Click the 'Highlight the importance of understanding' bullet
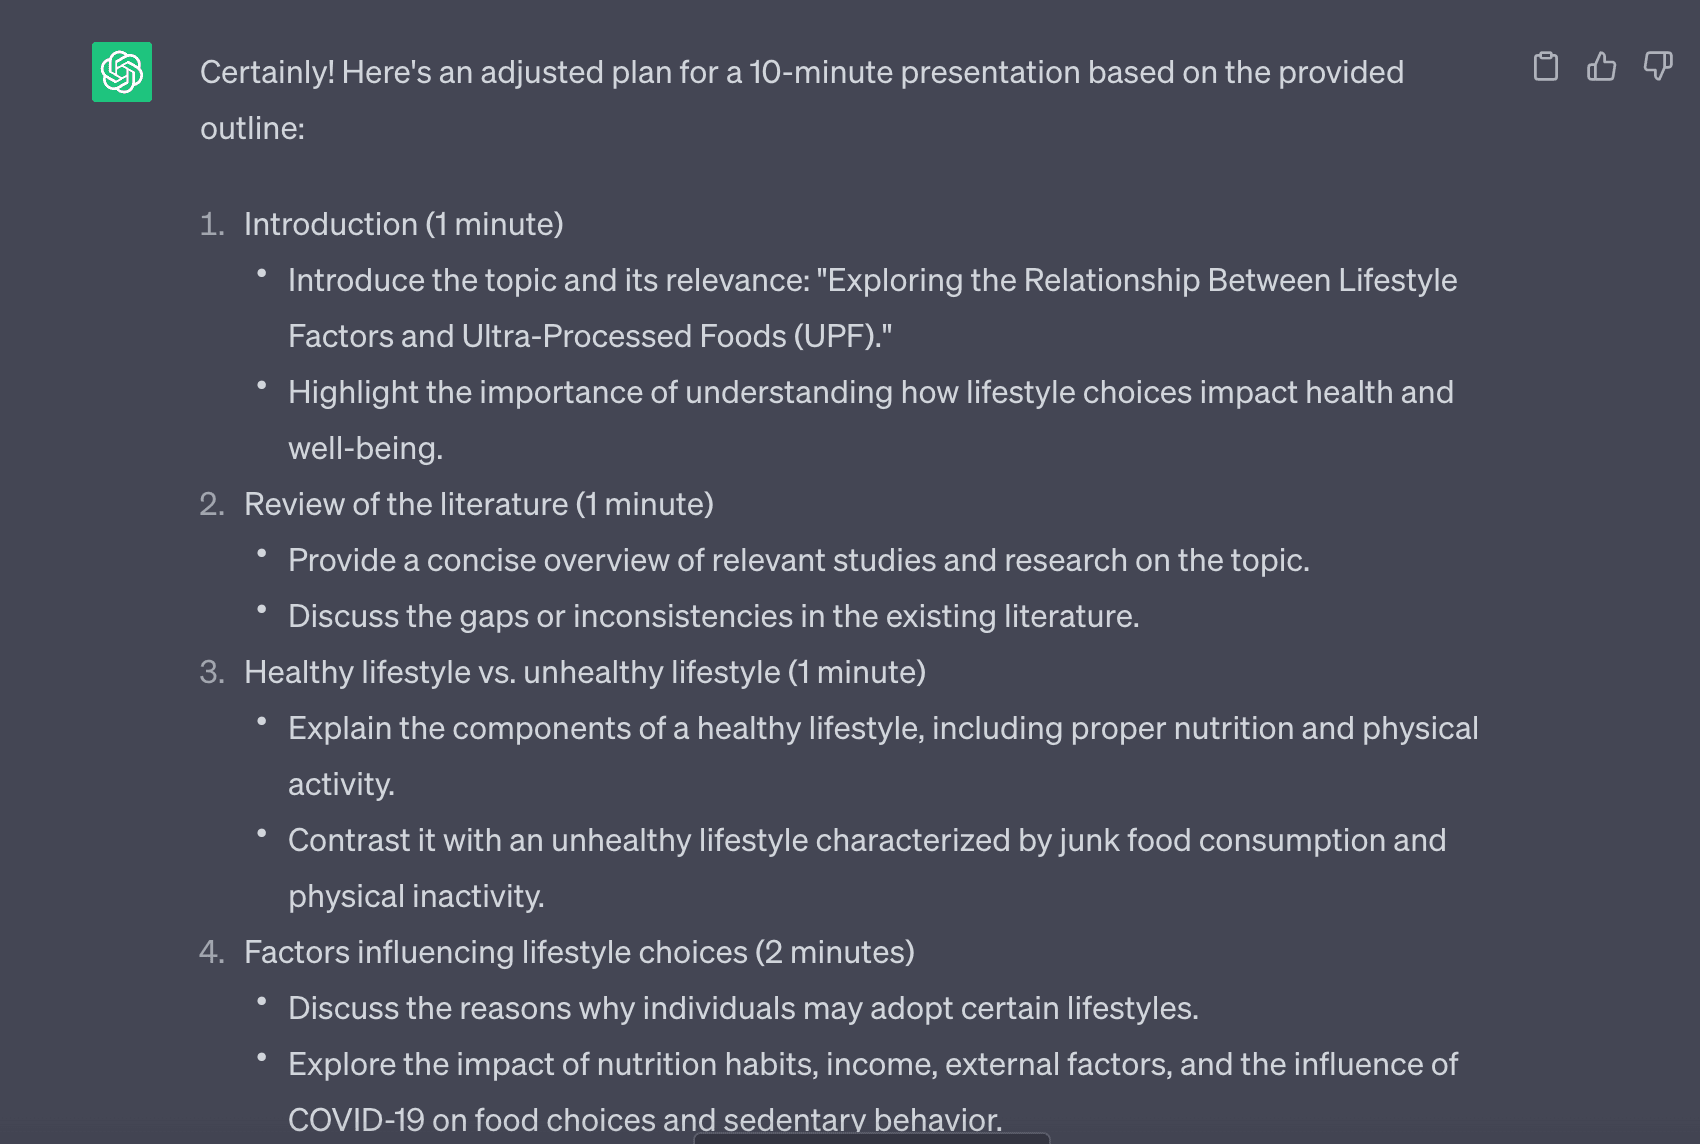Viewport: 1700px width, 1144px height. click(x=871, y=420)
